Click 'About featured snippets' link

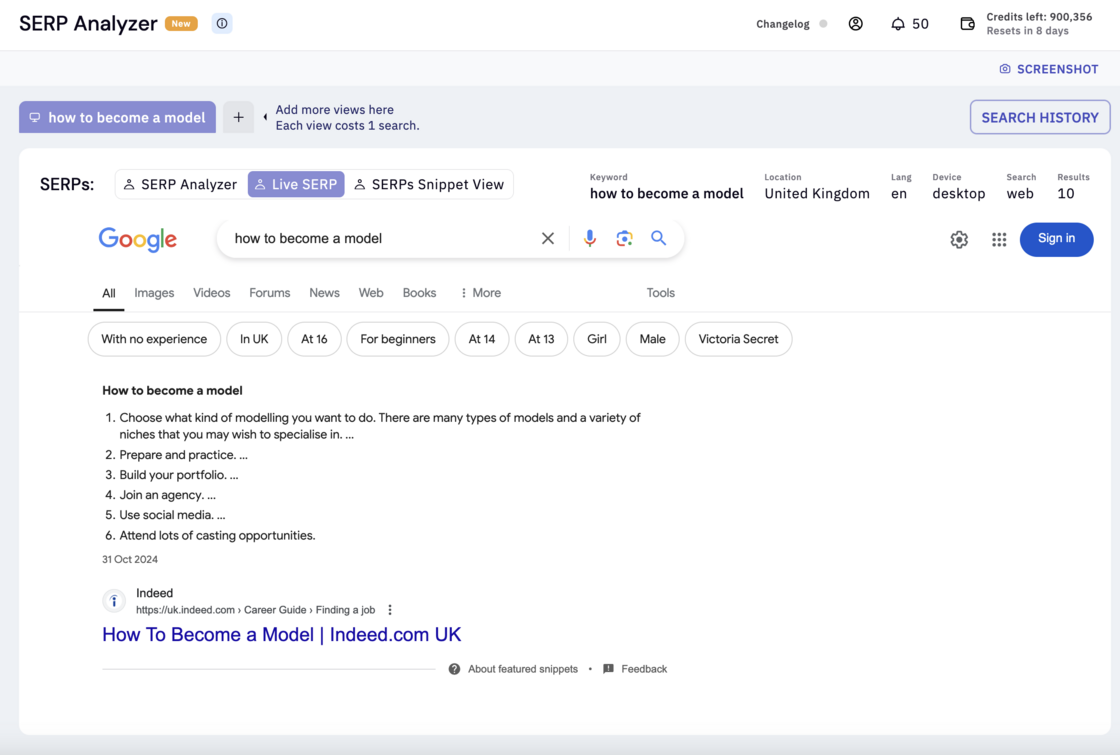pyautogui.click(x=523, y=669)
